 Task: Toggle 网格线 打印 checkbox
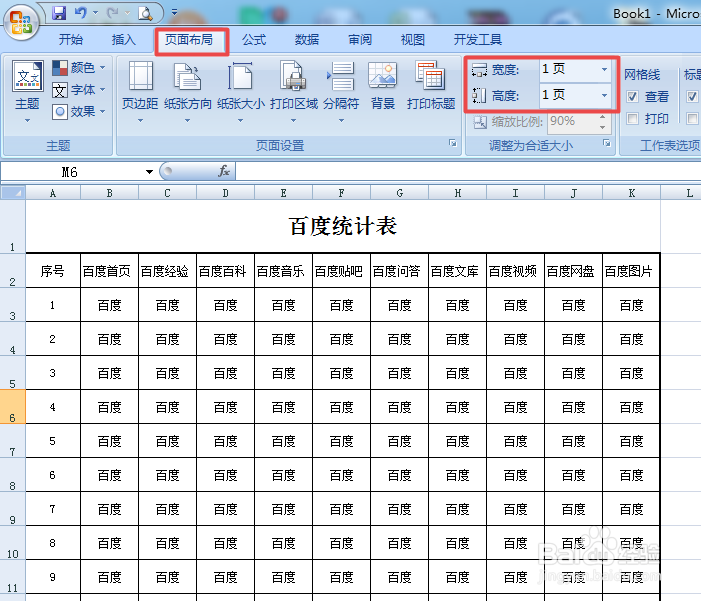632,119
